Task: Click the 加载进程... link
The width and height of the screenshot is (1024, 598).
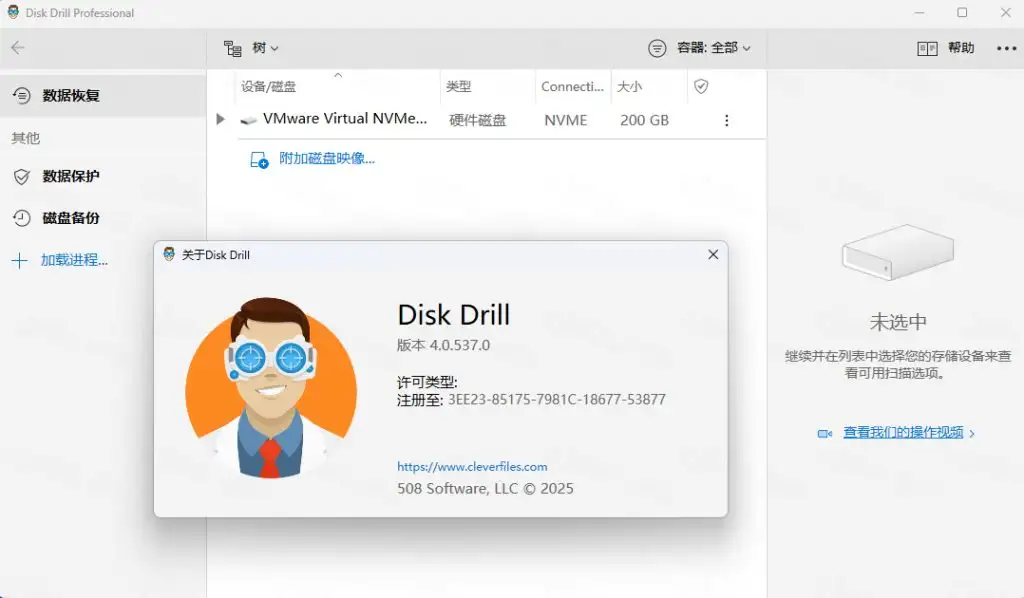Action: point(74,260)
